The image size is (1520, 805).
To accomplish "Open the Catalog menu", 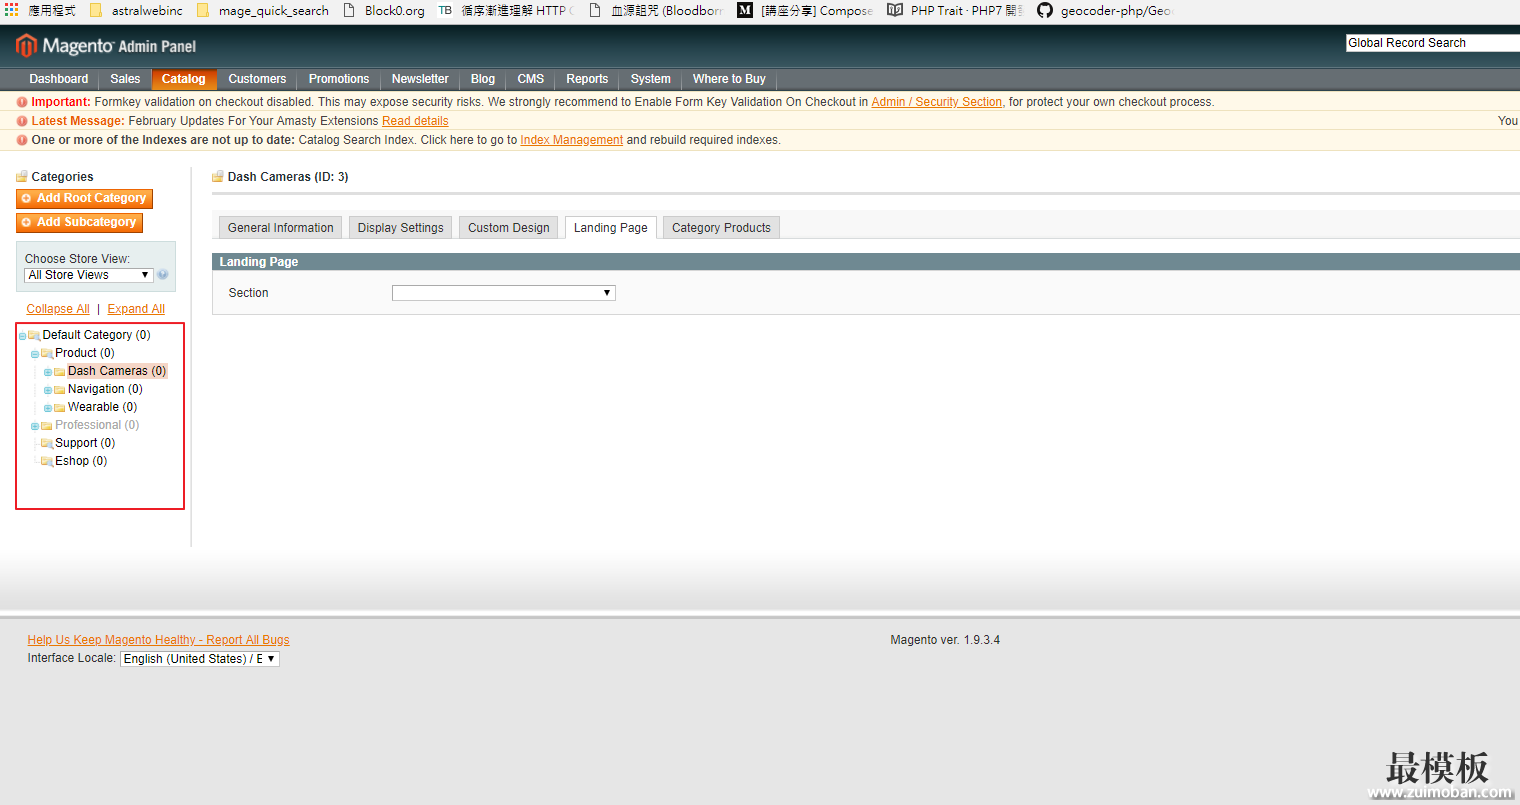I will pyautogui.click(x=184, y=79).
